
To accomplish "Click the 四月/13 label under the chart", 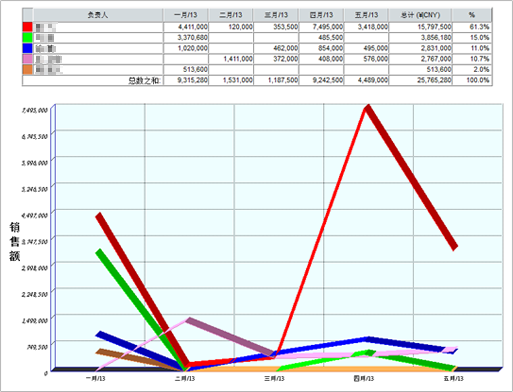I will (364, 379).
